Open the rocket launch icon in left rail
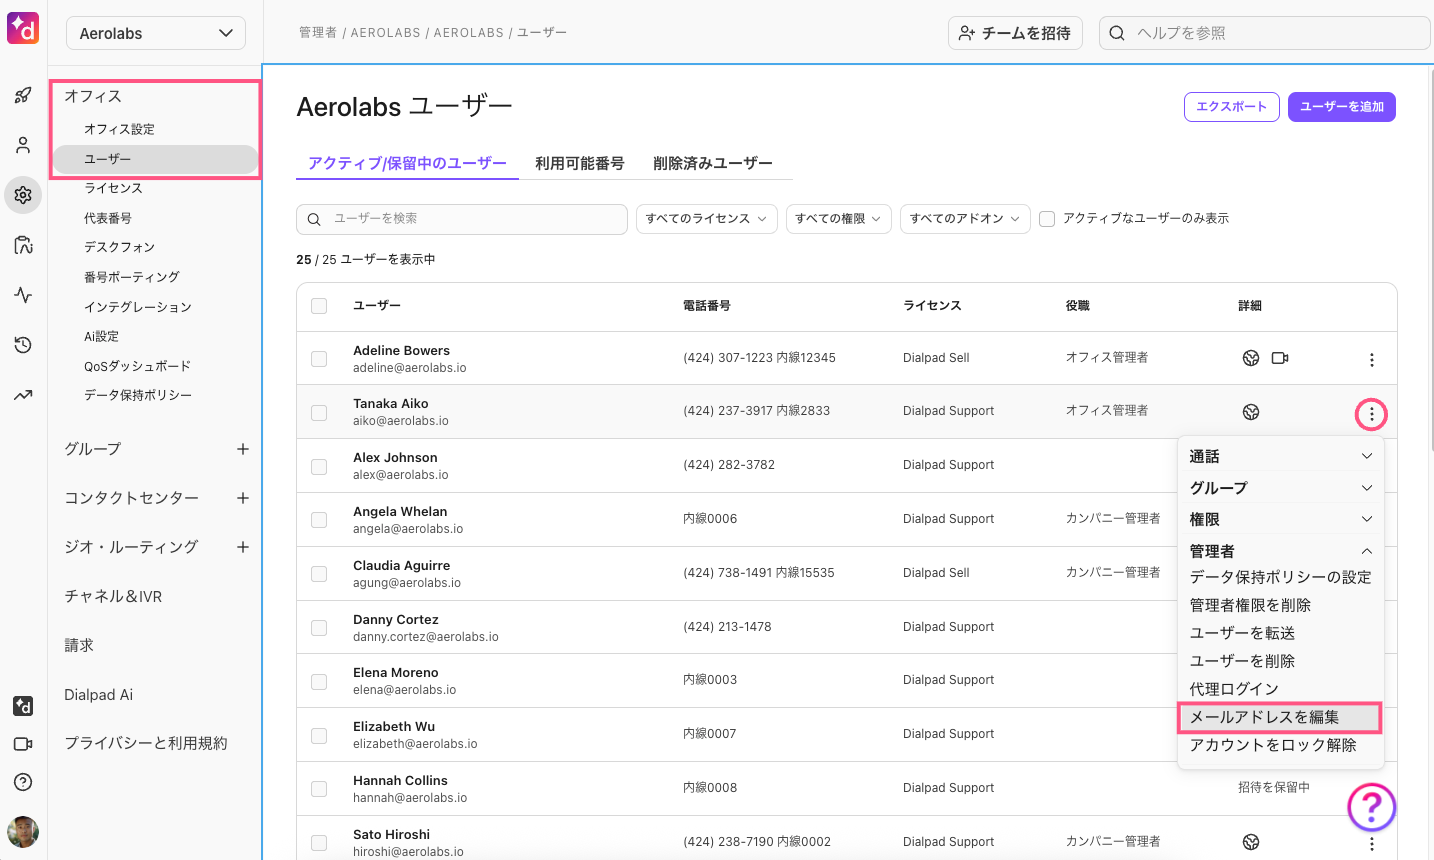 [x=23, y=95]
